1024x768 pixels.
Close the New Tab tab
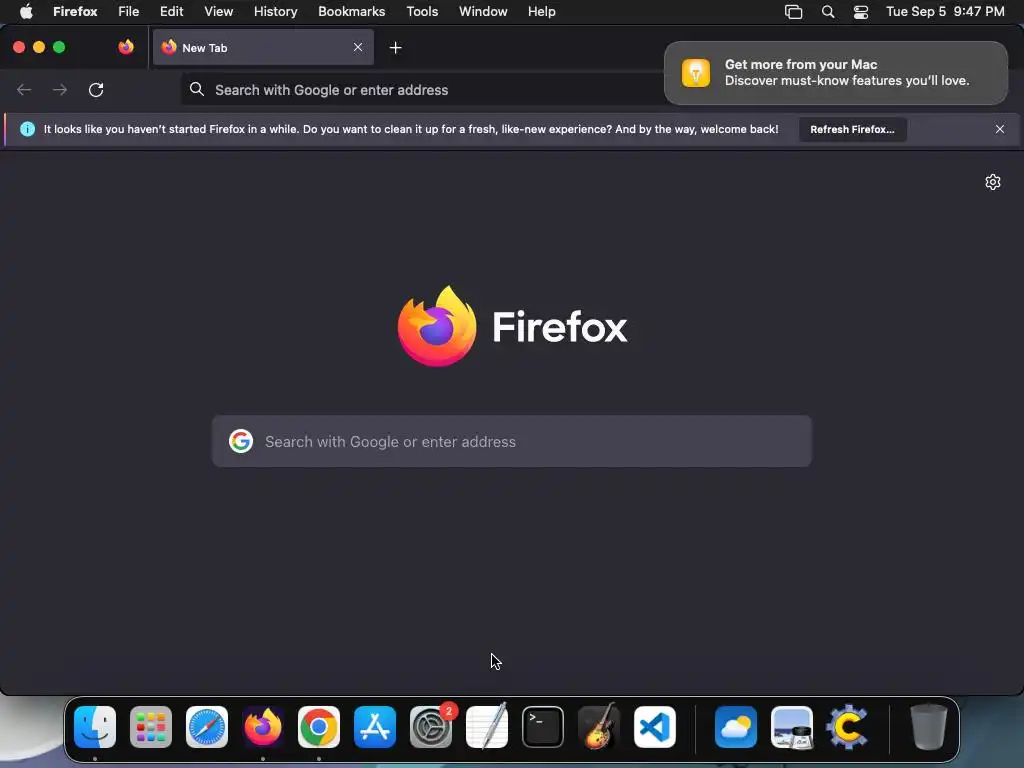click(x=358, y=47)
